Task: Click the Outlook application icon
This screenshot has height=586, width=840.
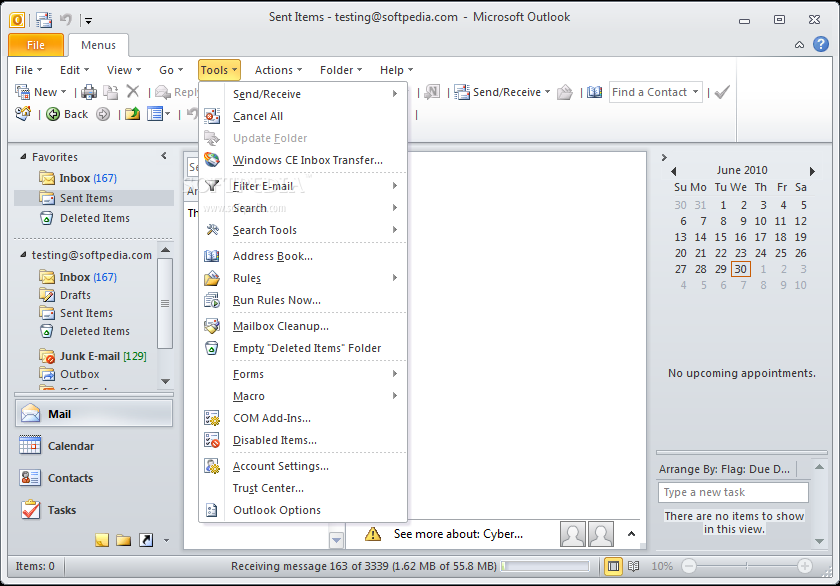Action: coord(17,20)
